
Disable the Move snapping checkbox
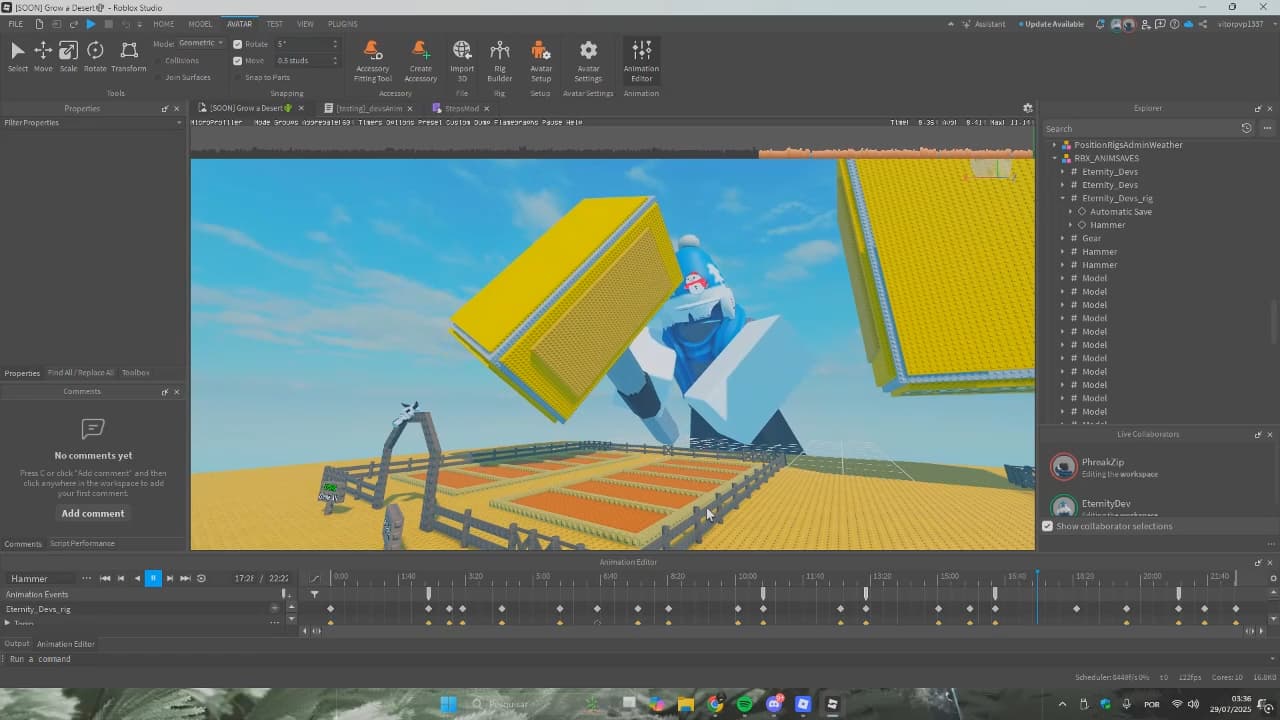point(238,61)
